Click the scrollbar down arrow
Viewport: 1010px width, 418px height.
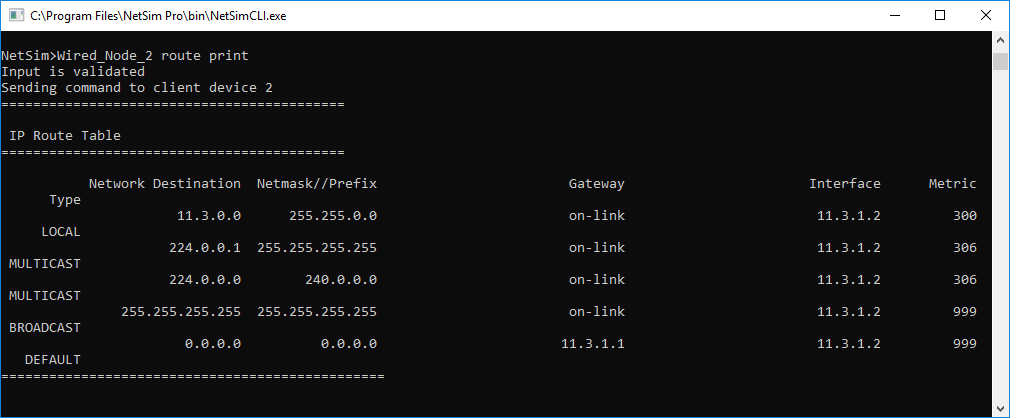pos(1000,408)
